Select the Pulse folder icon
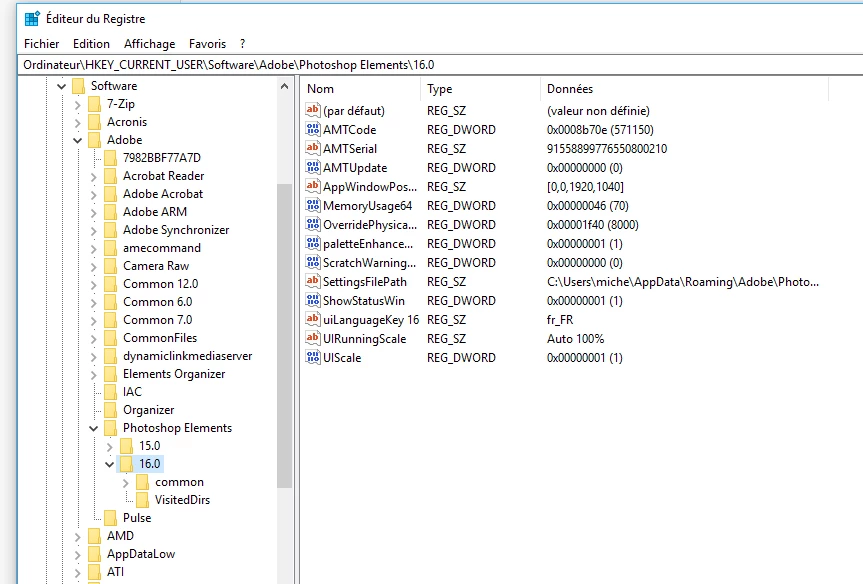This screenshot has height=584, width=863. tap(111, 518)
